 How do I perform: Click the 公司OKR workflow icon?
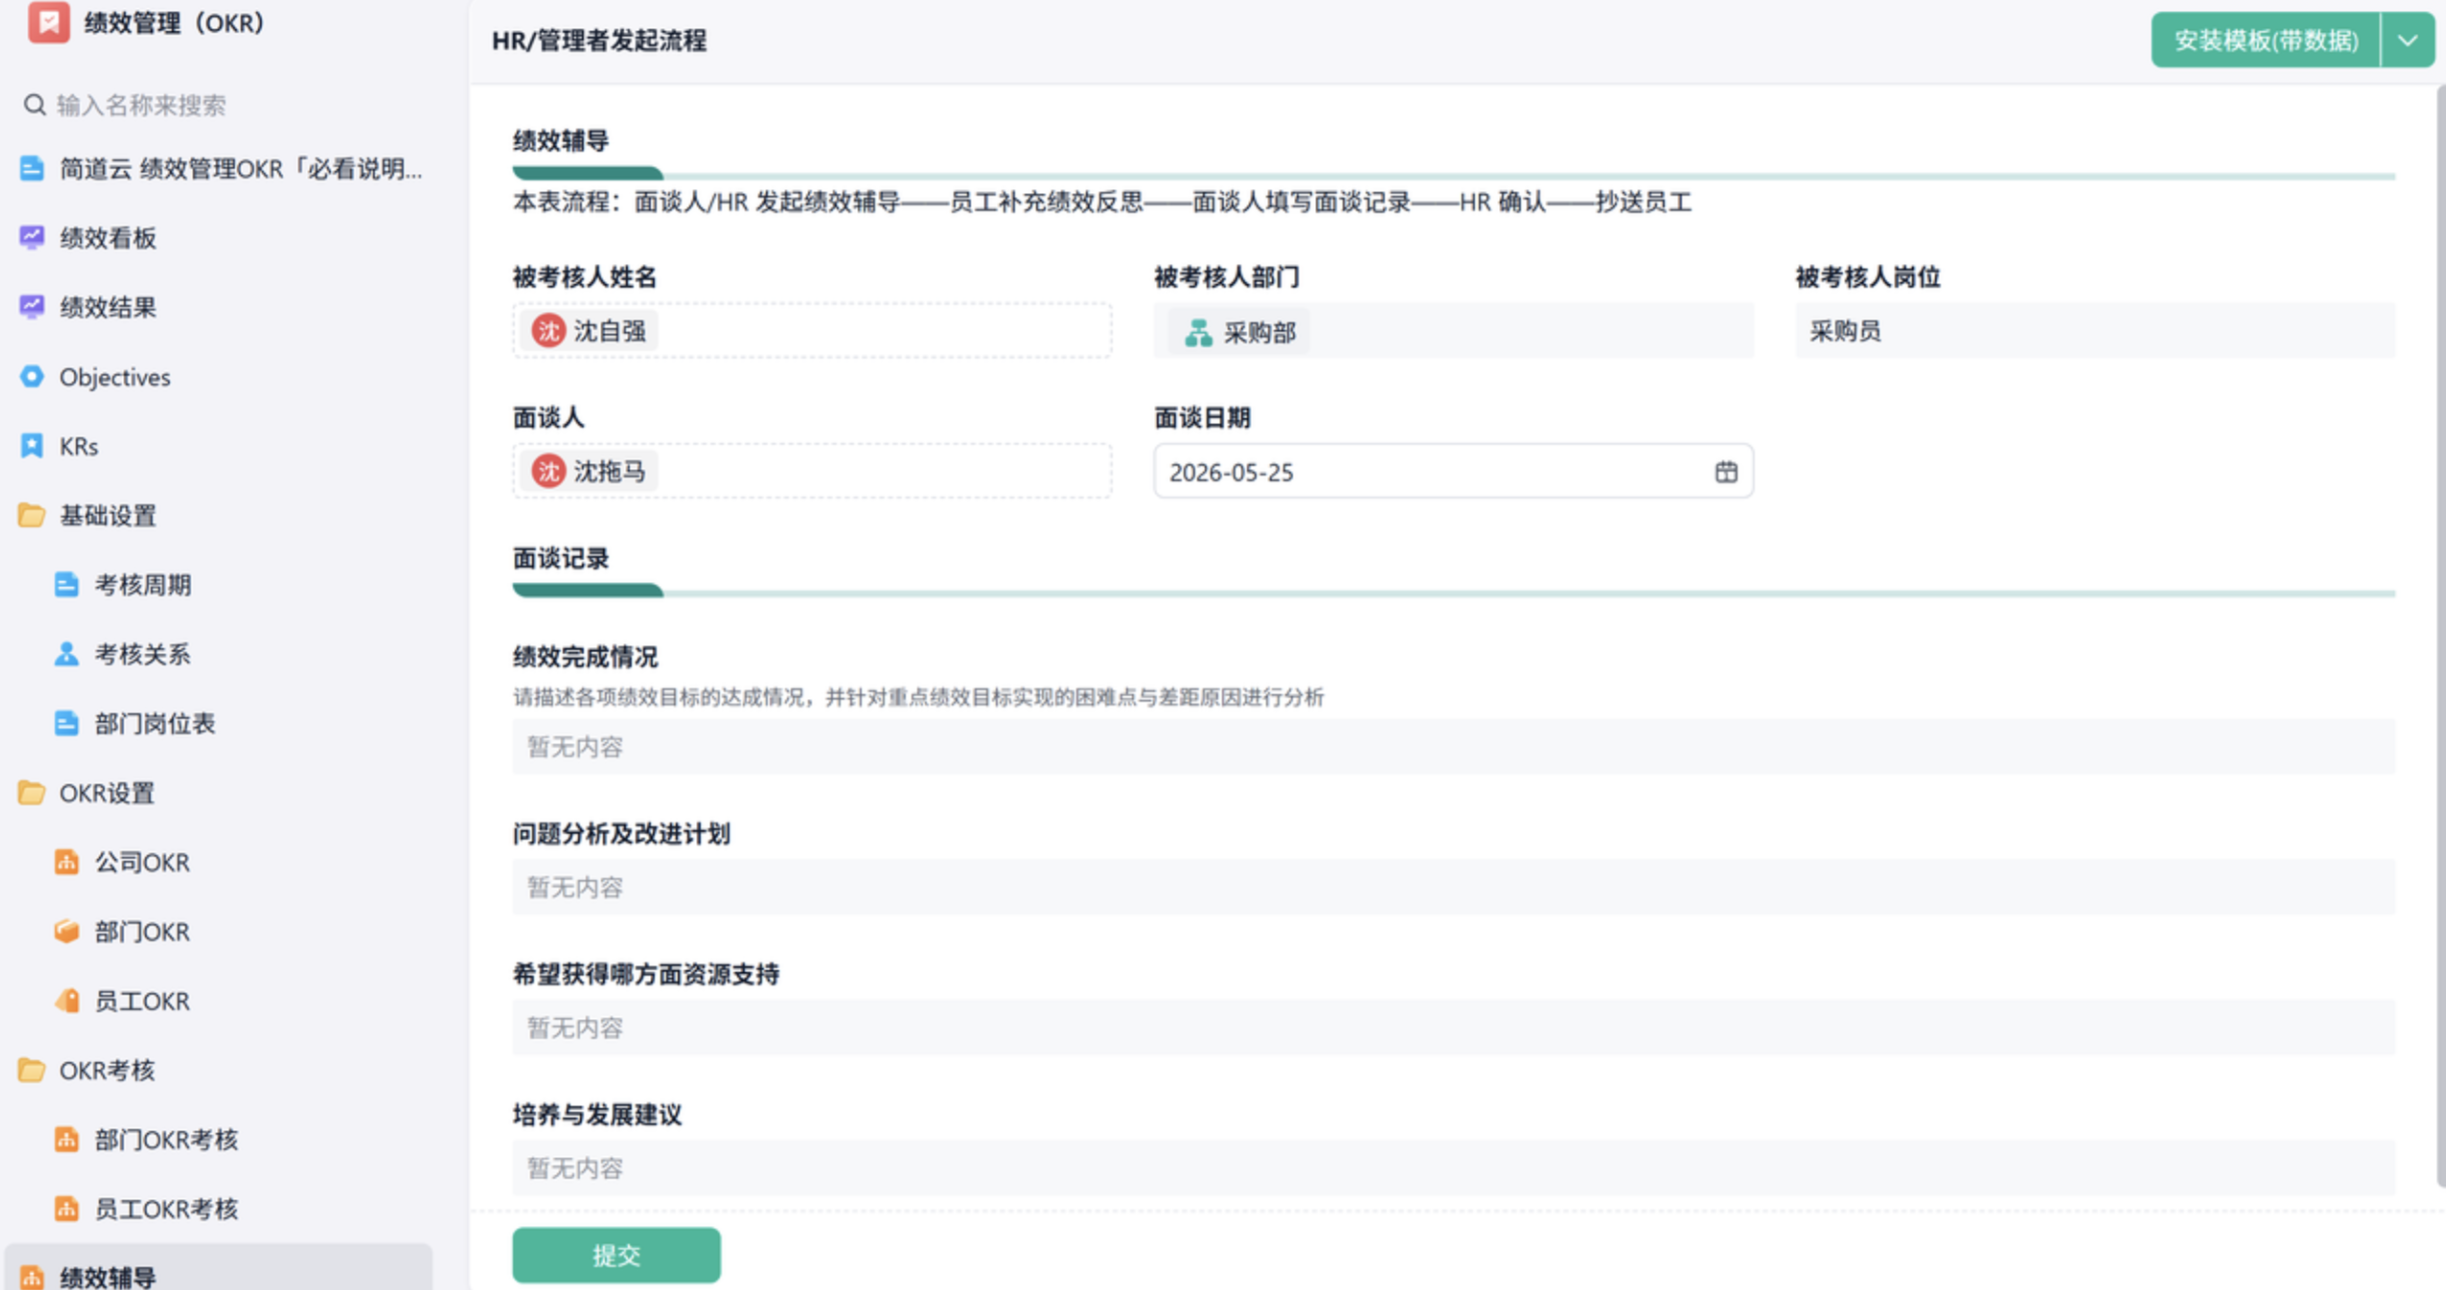tap(67, 861)
